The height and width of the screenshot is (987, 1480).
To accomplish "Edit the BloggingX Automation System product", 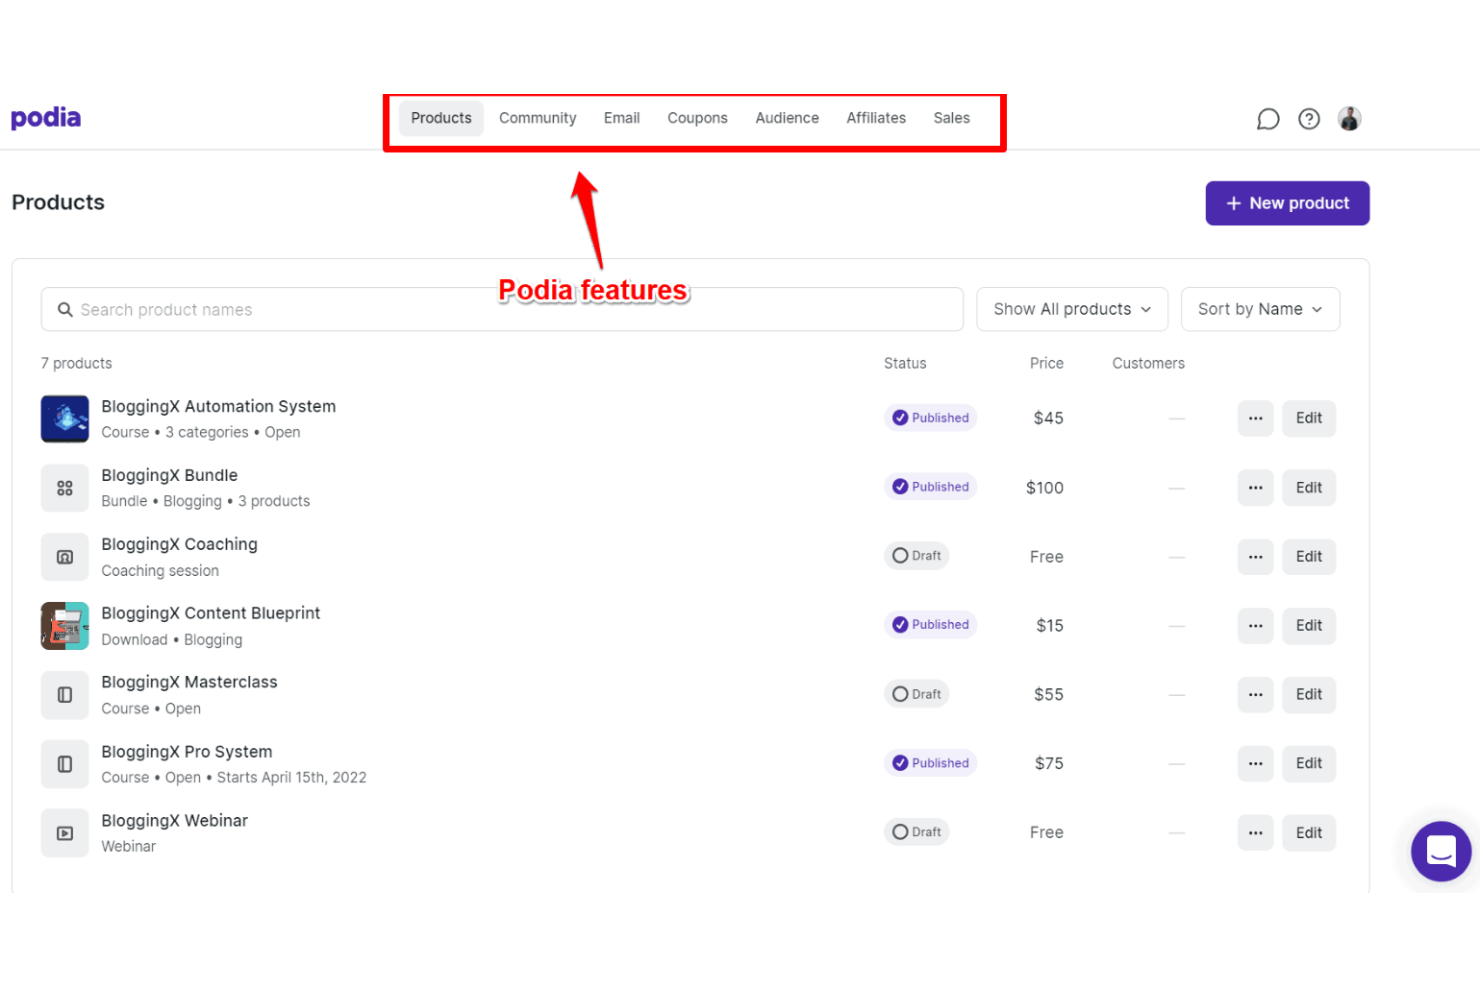I will [x=1309, y=418].
